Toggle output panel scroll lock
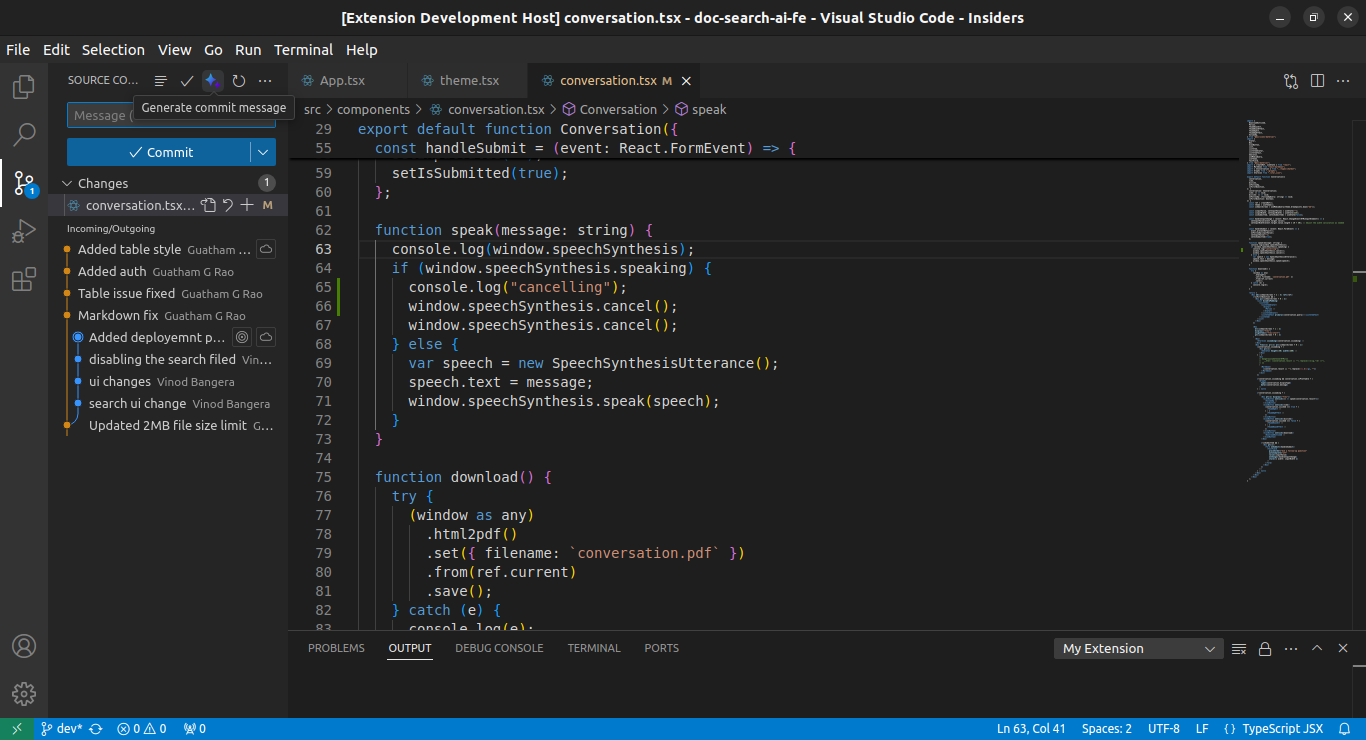This screenshot has width=1366, height=740. 1265,648
